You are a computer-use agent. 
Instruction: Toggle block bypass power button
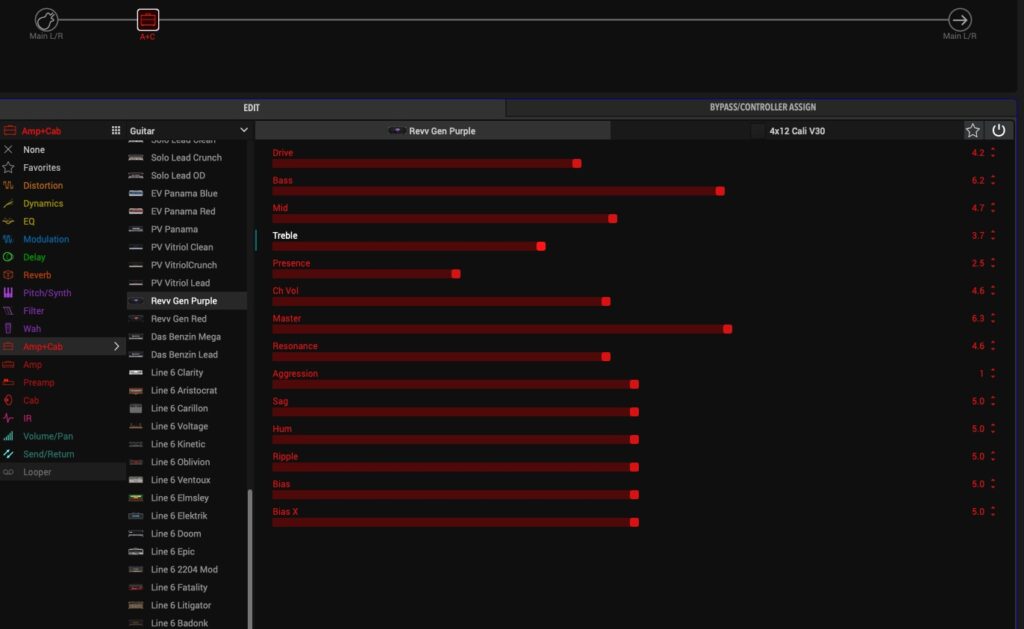coord(998,130)
